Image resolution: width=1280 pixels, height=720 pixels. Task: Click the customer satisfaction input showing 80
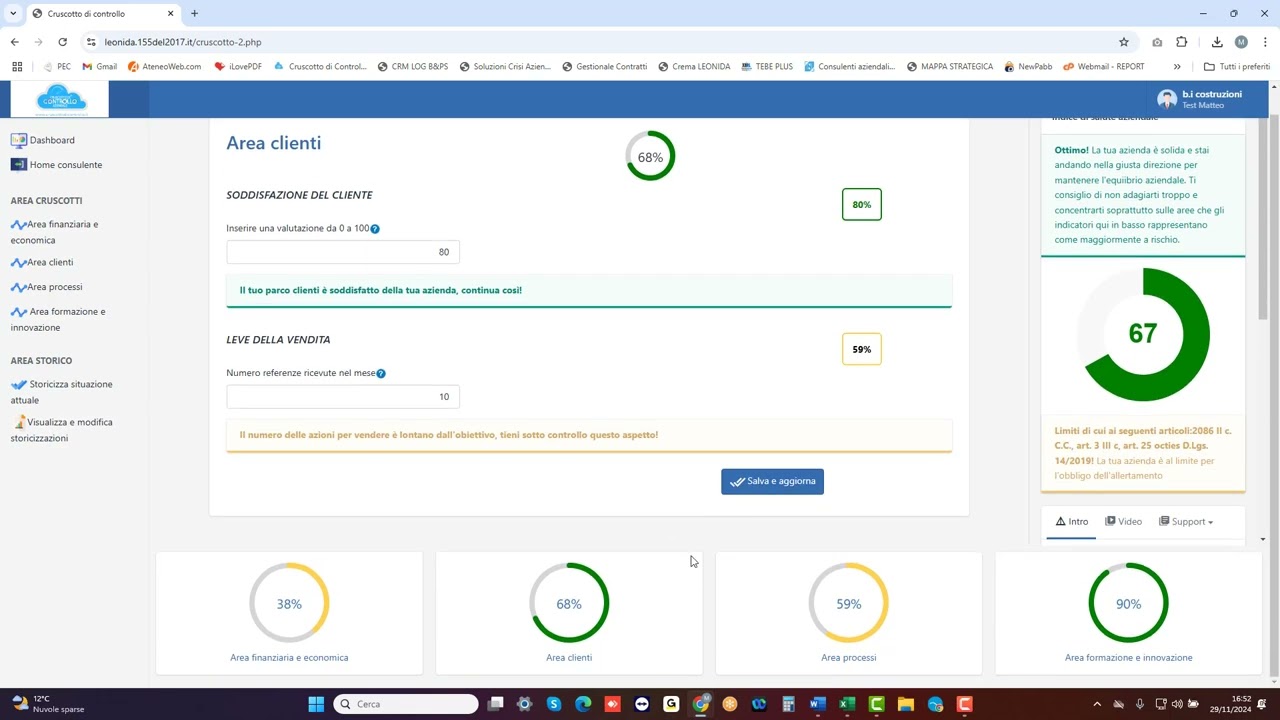point(343,252)
